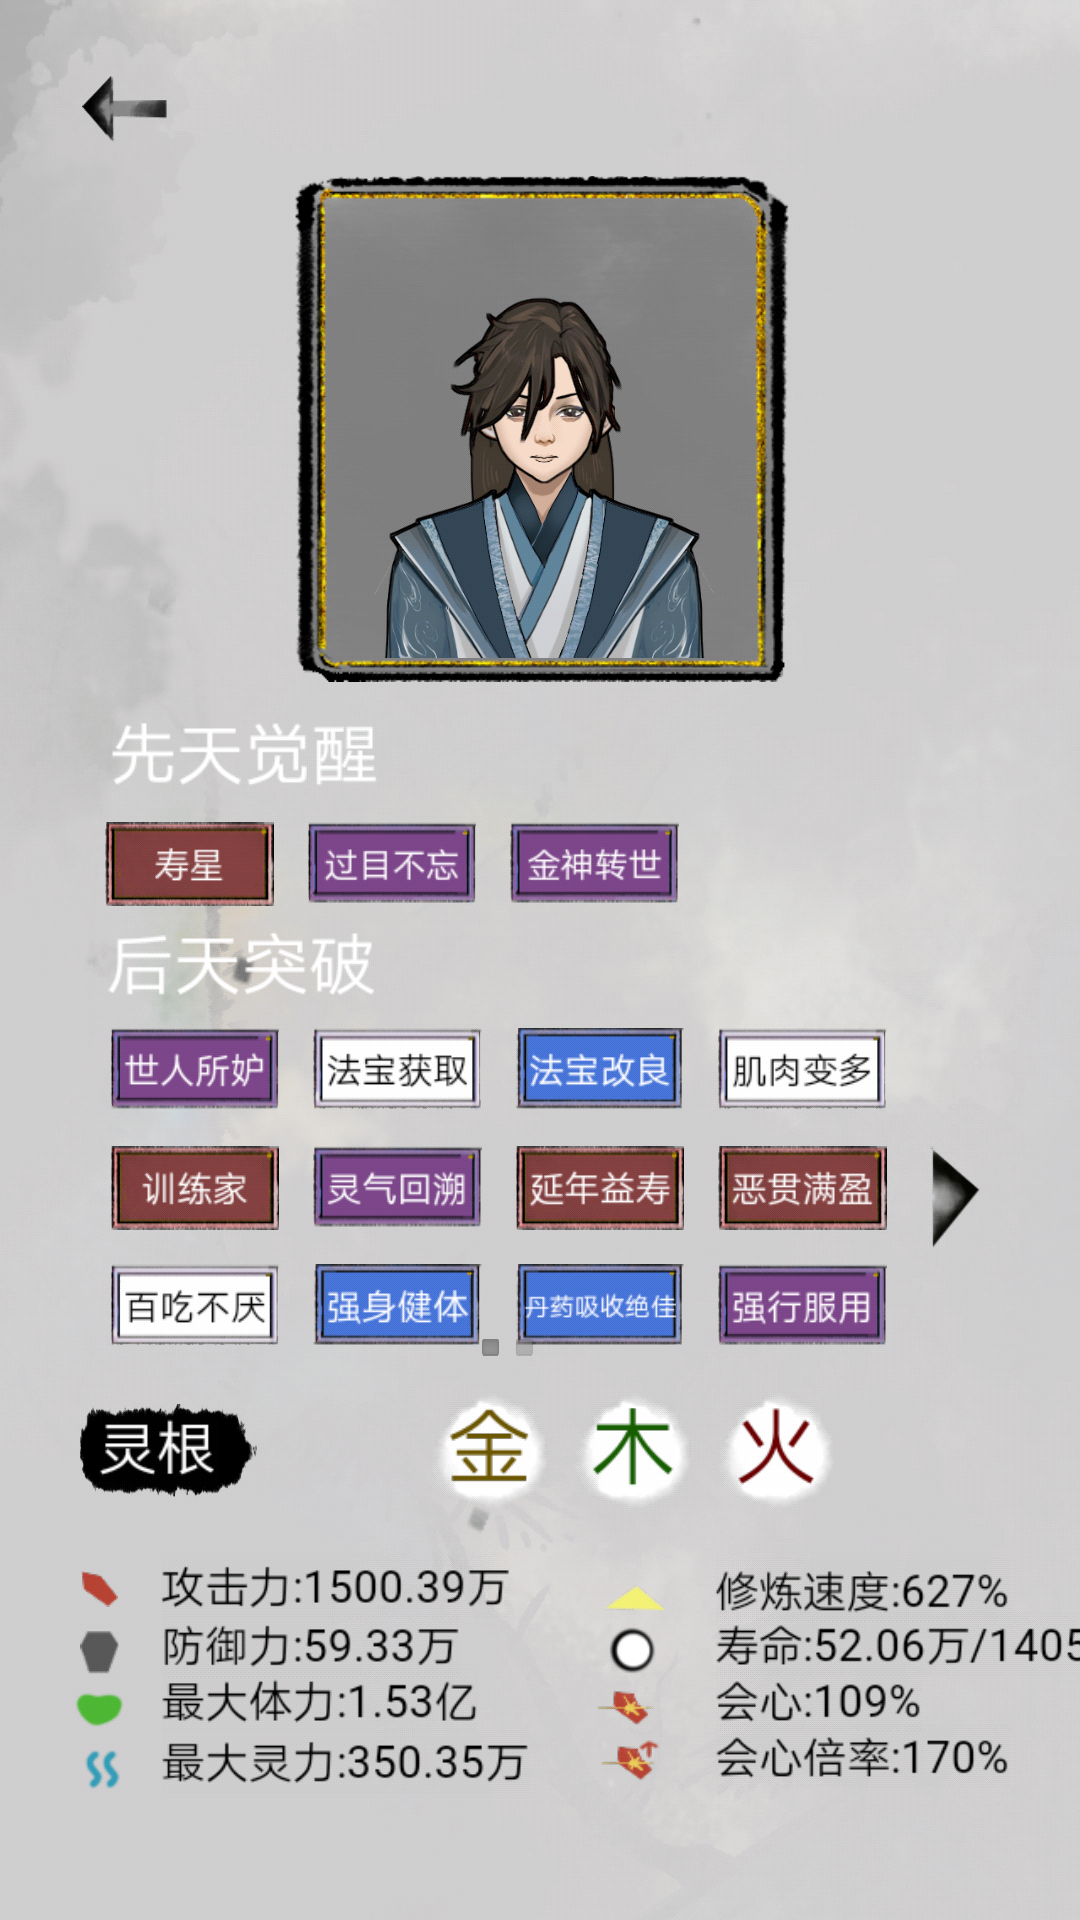Tap the 金 spirit root icon

tap(489, 1448)
